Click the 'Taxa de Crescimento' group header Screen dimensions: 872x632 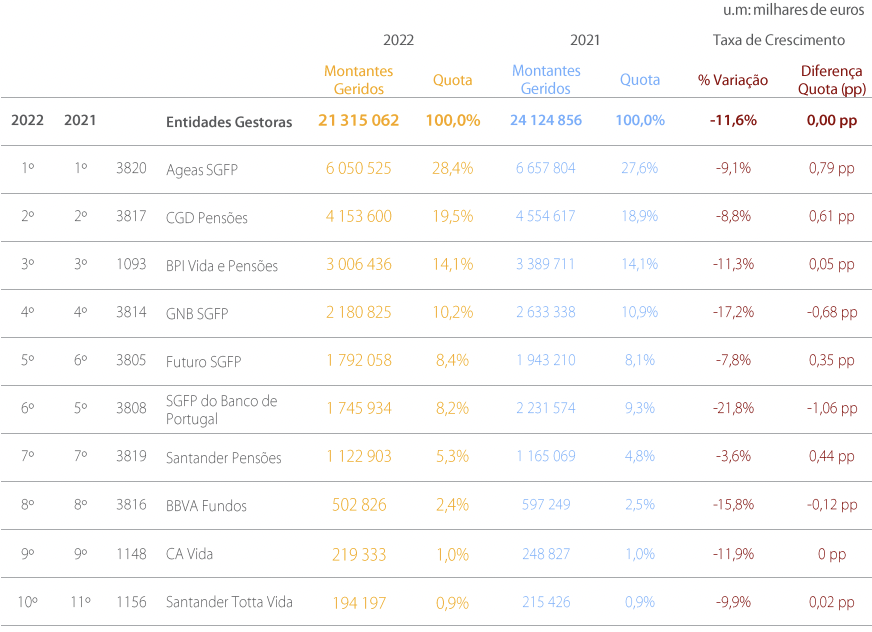(779, 40)
